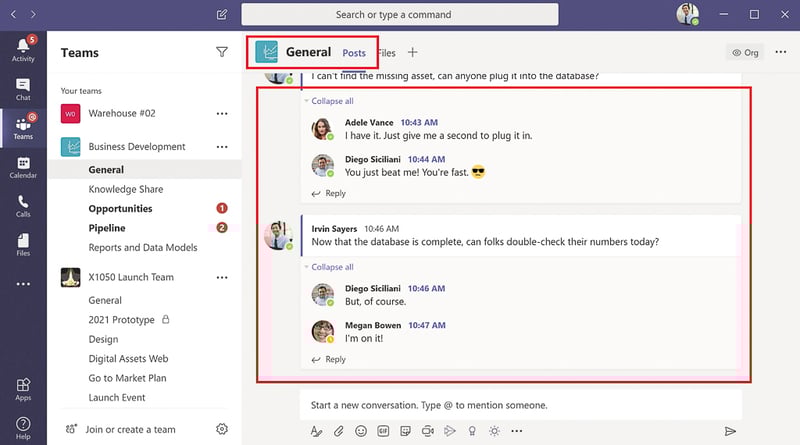Click the 10:47 AM timestamp

pyautogui.click(x=427, y=325)
